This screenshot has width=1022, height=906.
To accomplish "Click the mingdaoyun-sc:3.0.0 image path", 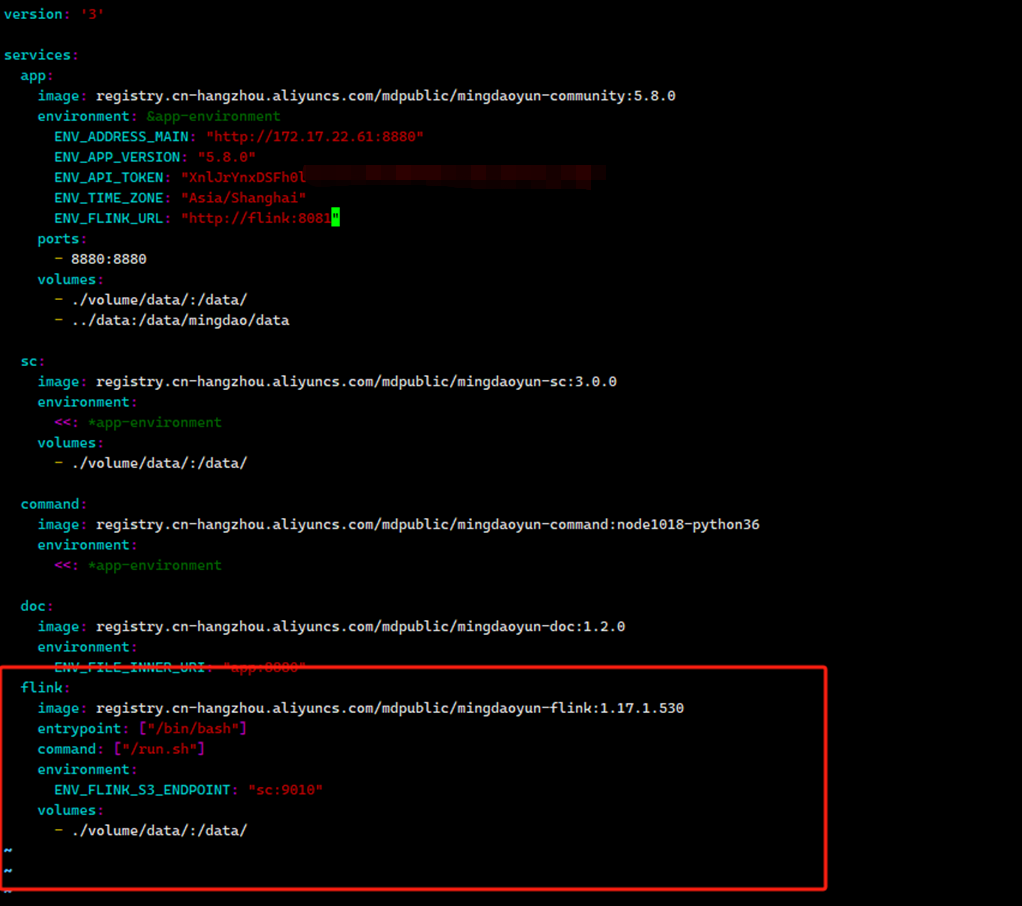I will (x=357, y=382).
